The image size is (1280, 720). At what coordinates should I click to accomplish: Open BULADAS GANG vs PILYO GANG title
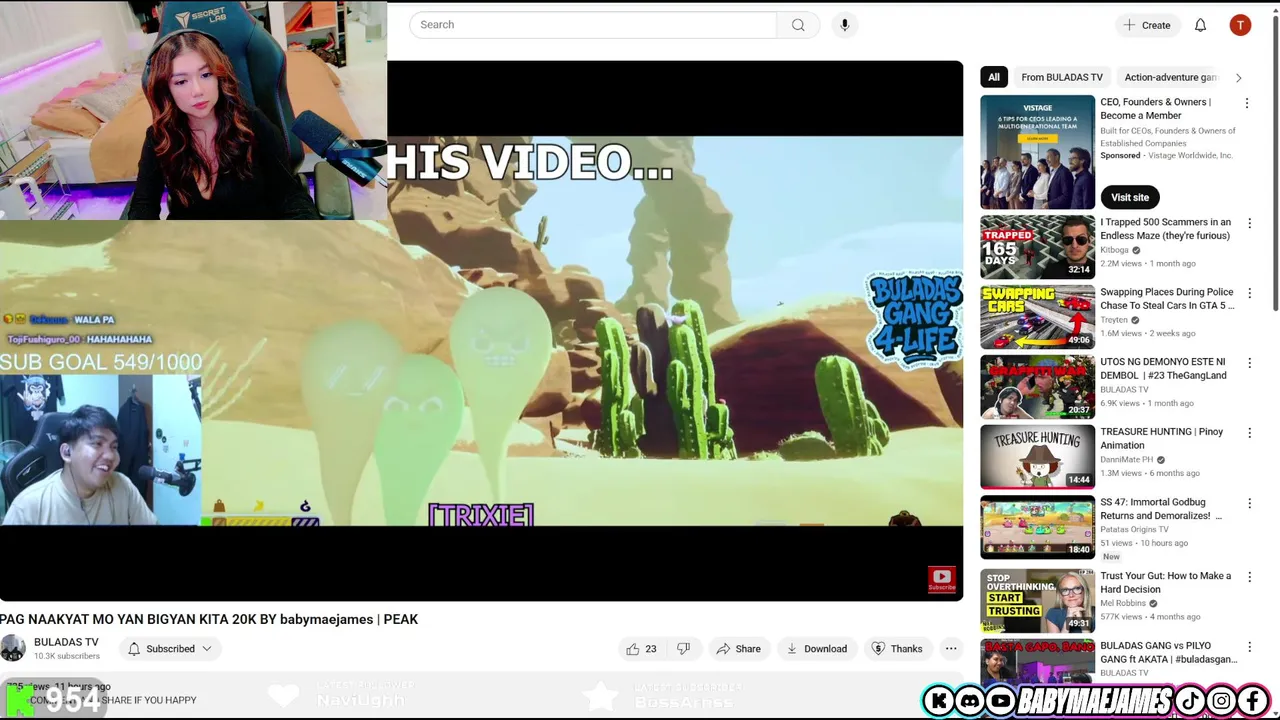[x=1169, y=653]
